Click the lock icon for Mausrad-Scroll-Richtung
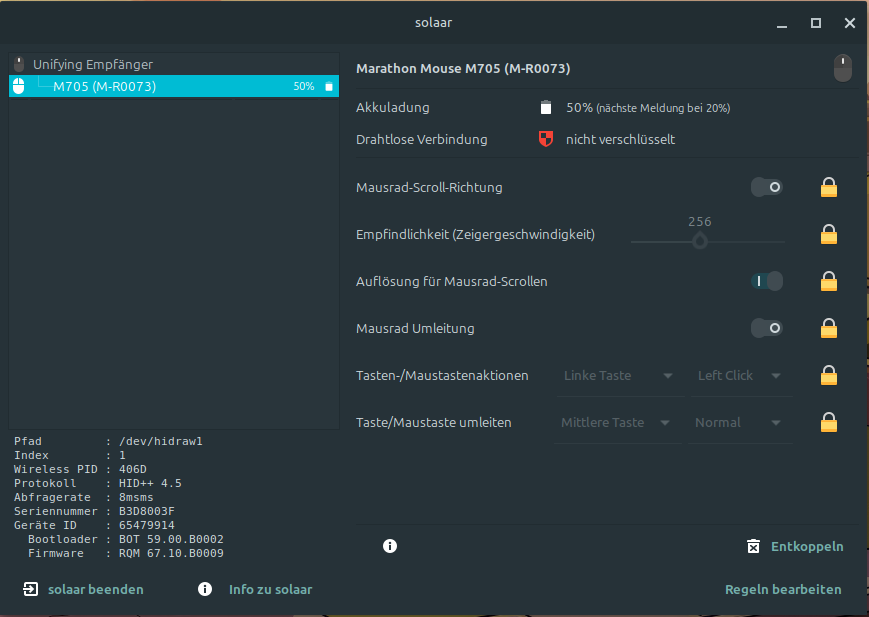Image resolution: width=869 pixels, height=617 pixels. [x=829, y=187]
